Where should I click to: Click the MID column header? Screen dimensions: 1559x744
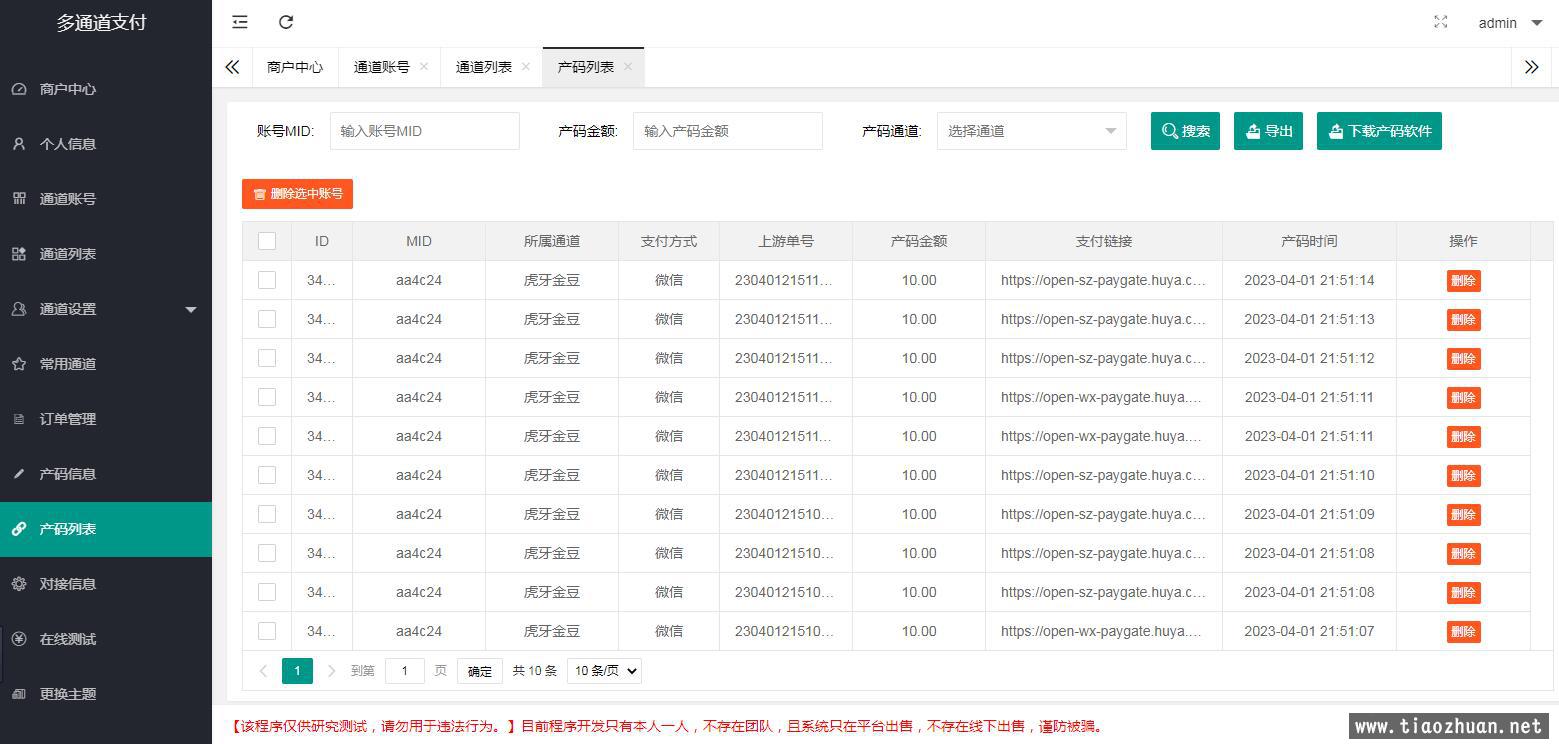[419, 241]
